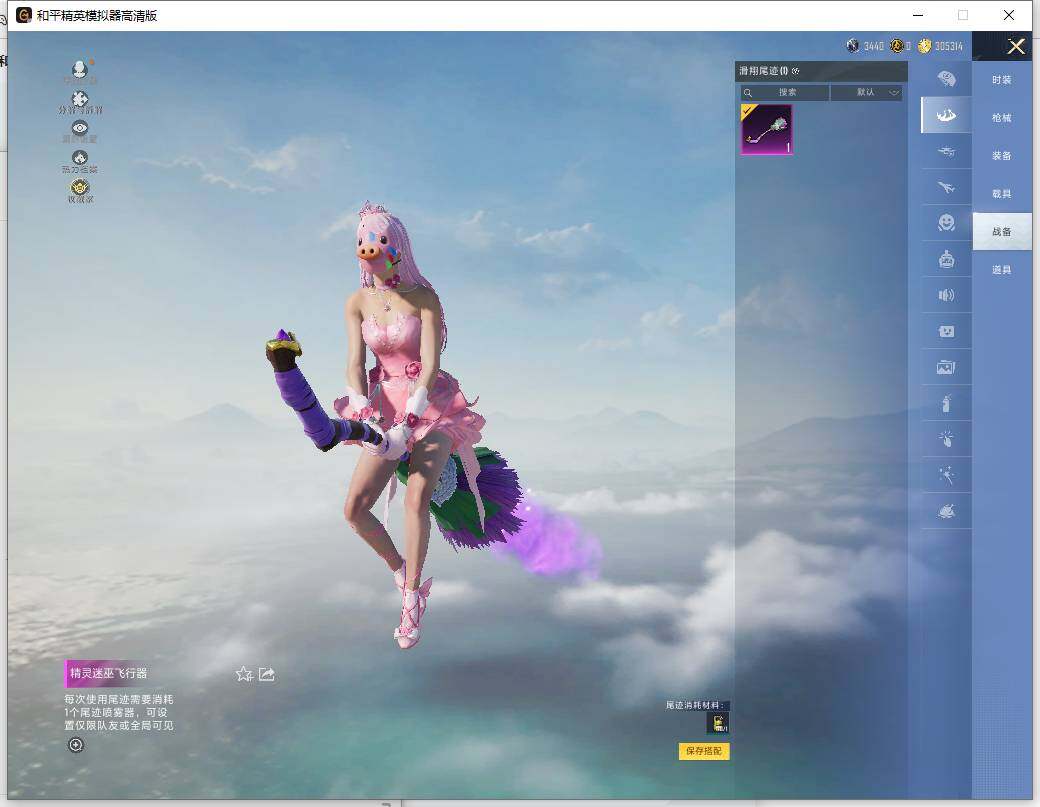
Task: Click the 尾迹消耗材料 label
Action: coord(694,705)
